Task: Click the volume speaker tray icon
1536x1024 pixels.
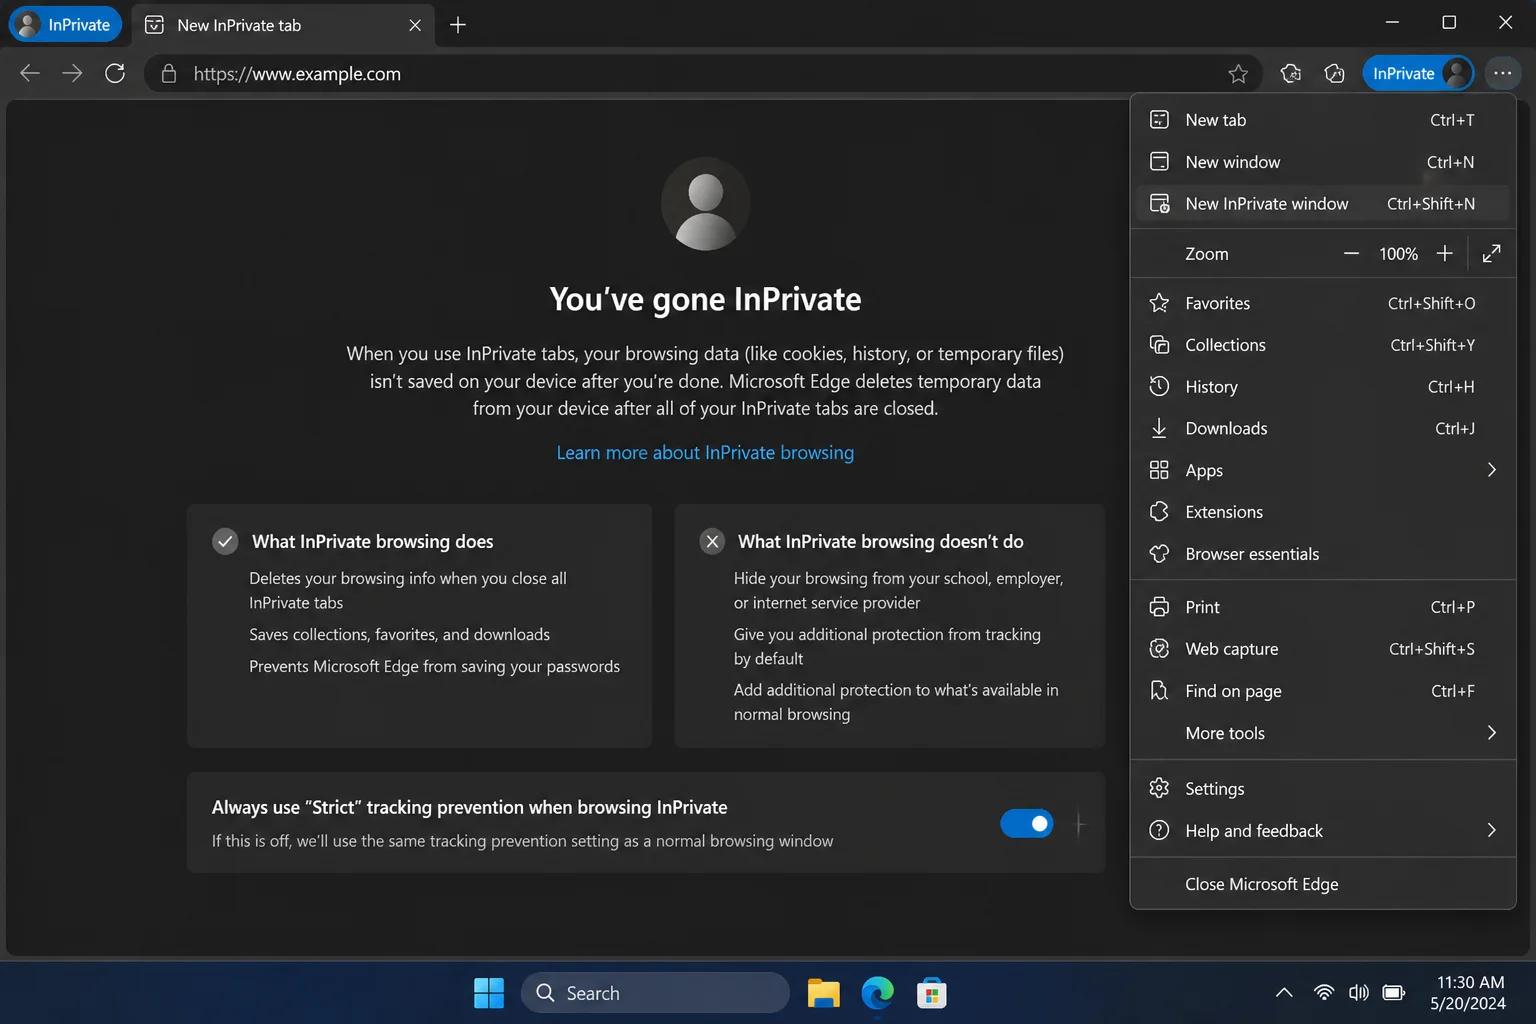Action: point(1358,993)
